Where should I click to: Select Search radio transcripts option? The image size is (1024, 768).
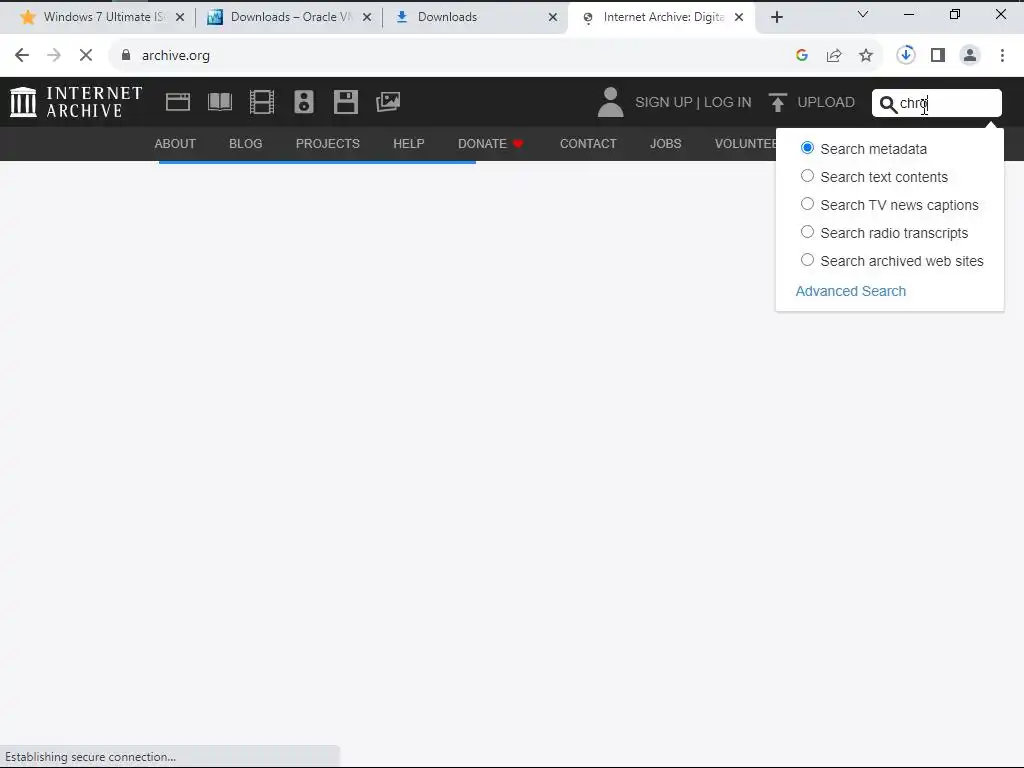pyautogui.click(x=807, y=232)
